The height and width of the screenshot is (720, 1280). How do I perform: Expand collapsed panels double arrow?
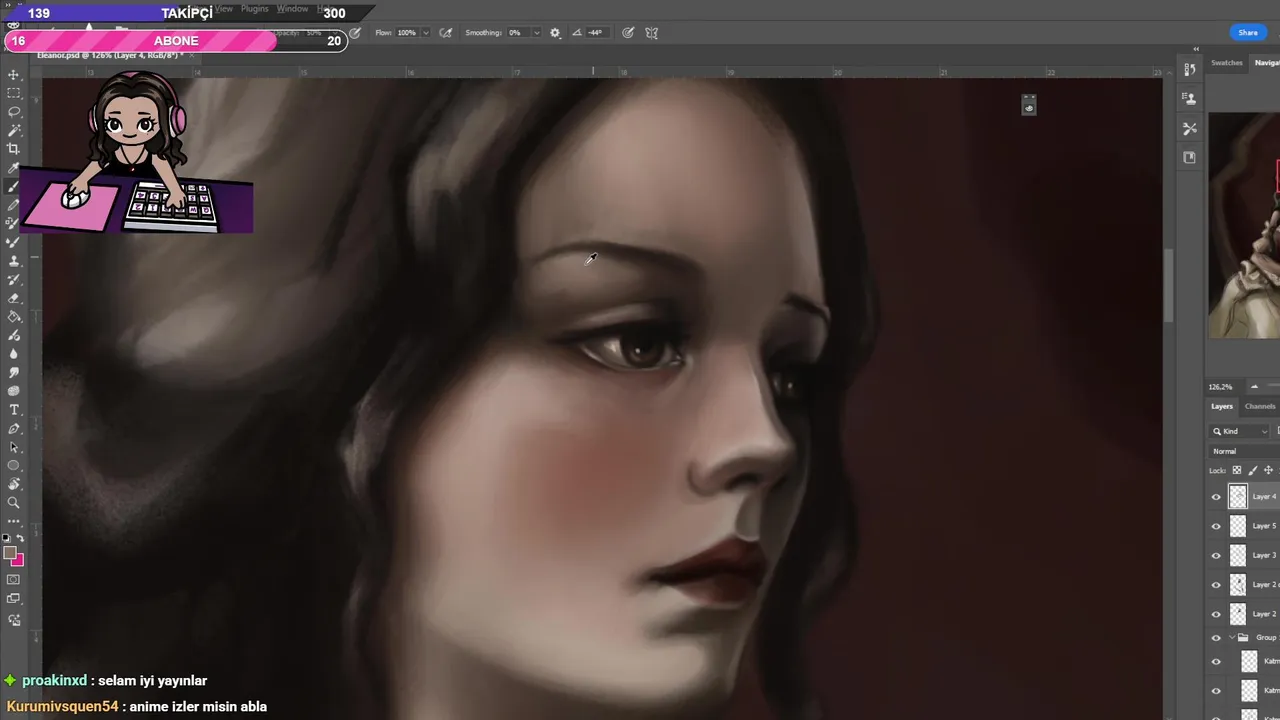point(1196,49)
